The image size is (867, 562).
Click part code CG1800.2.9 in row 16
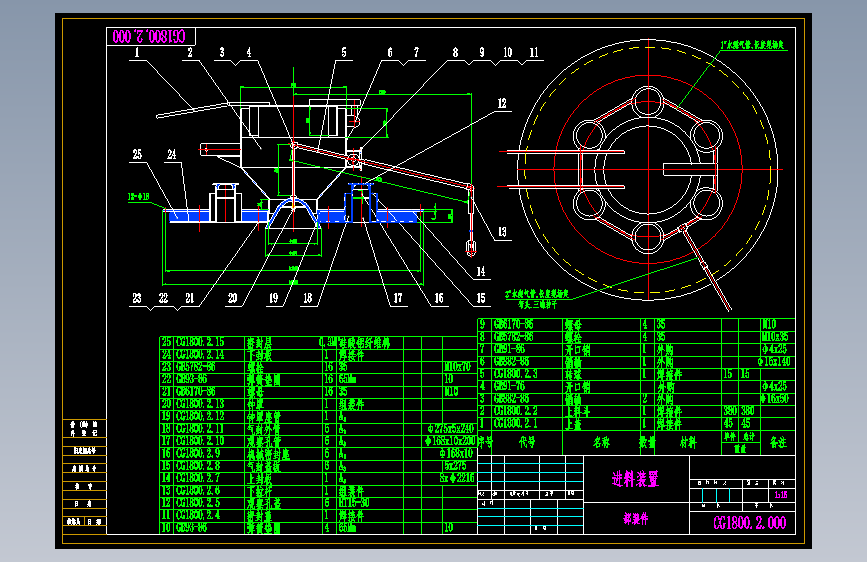point(198,454)
